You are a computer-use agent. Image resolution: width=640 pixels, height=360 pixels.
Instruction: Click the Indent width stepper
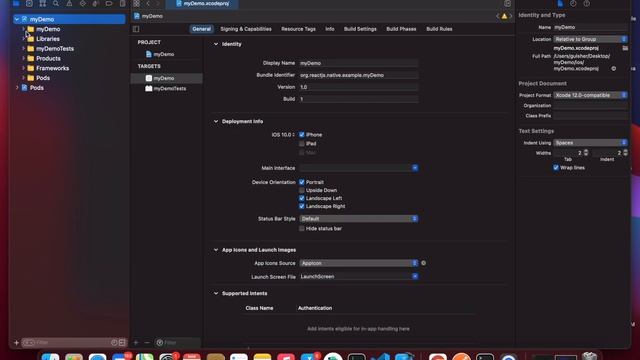[x=626, y=153]
